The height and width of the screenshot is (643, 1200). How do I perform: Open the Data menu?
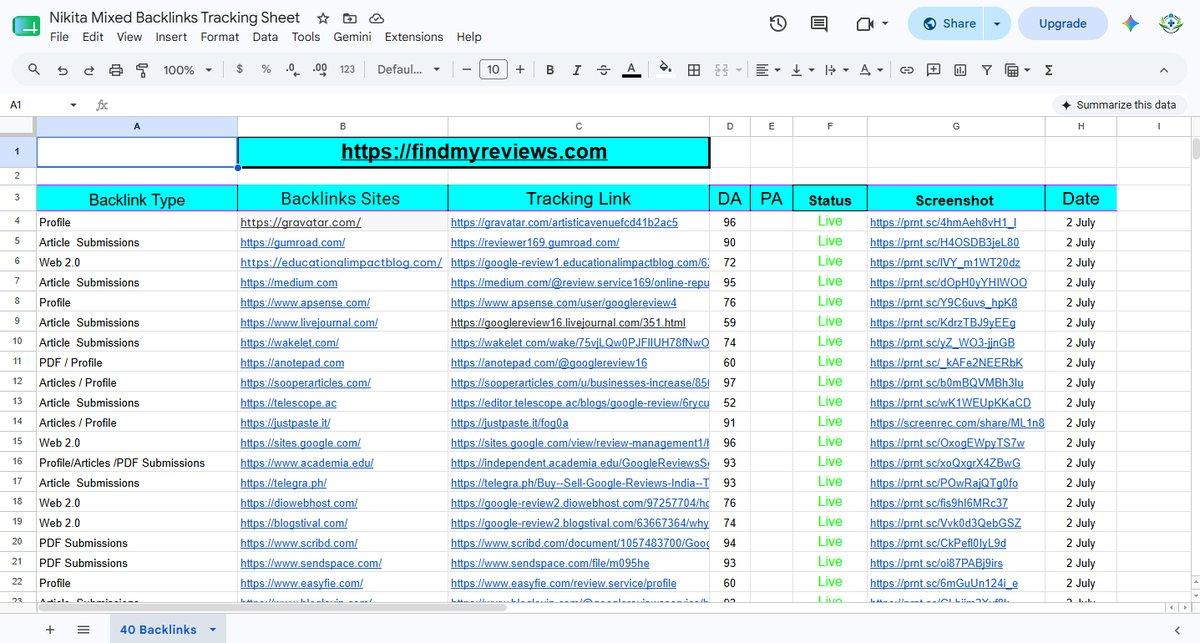265,37
